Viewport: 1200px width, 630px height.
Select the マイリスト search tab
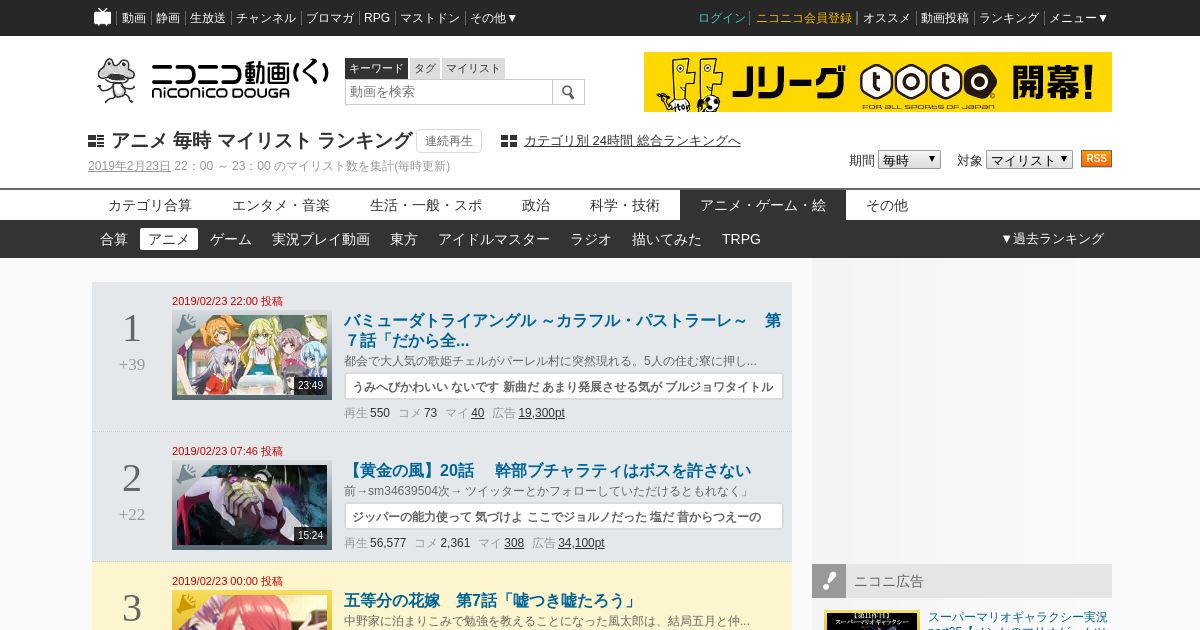(473, 68)
